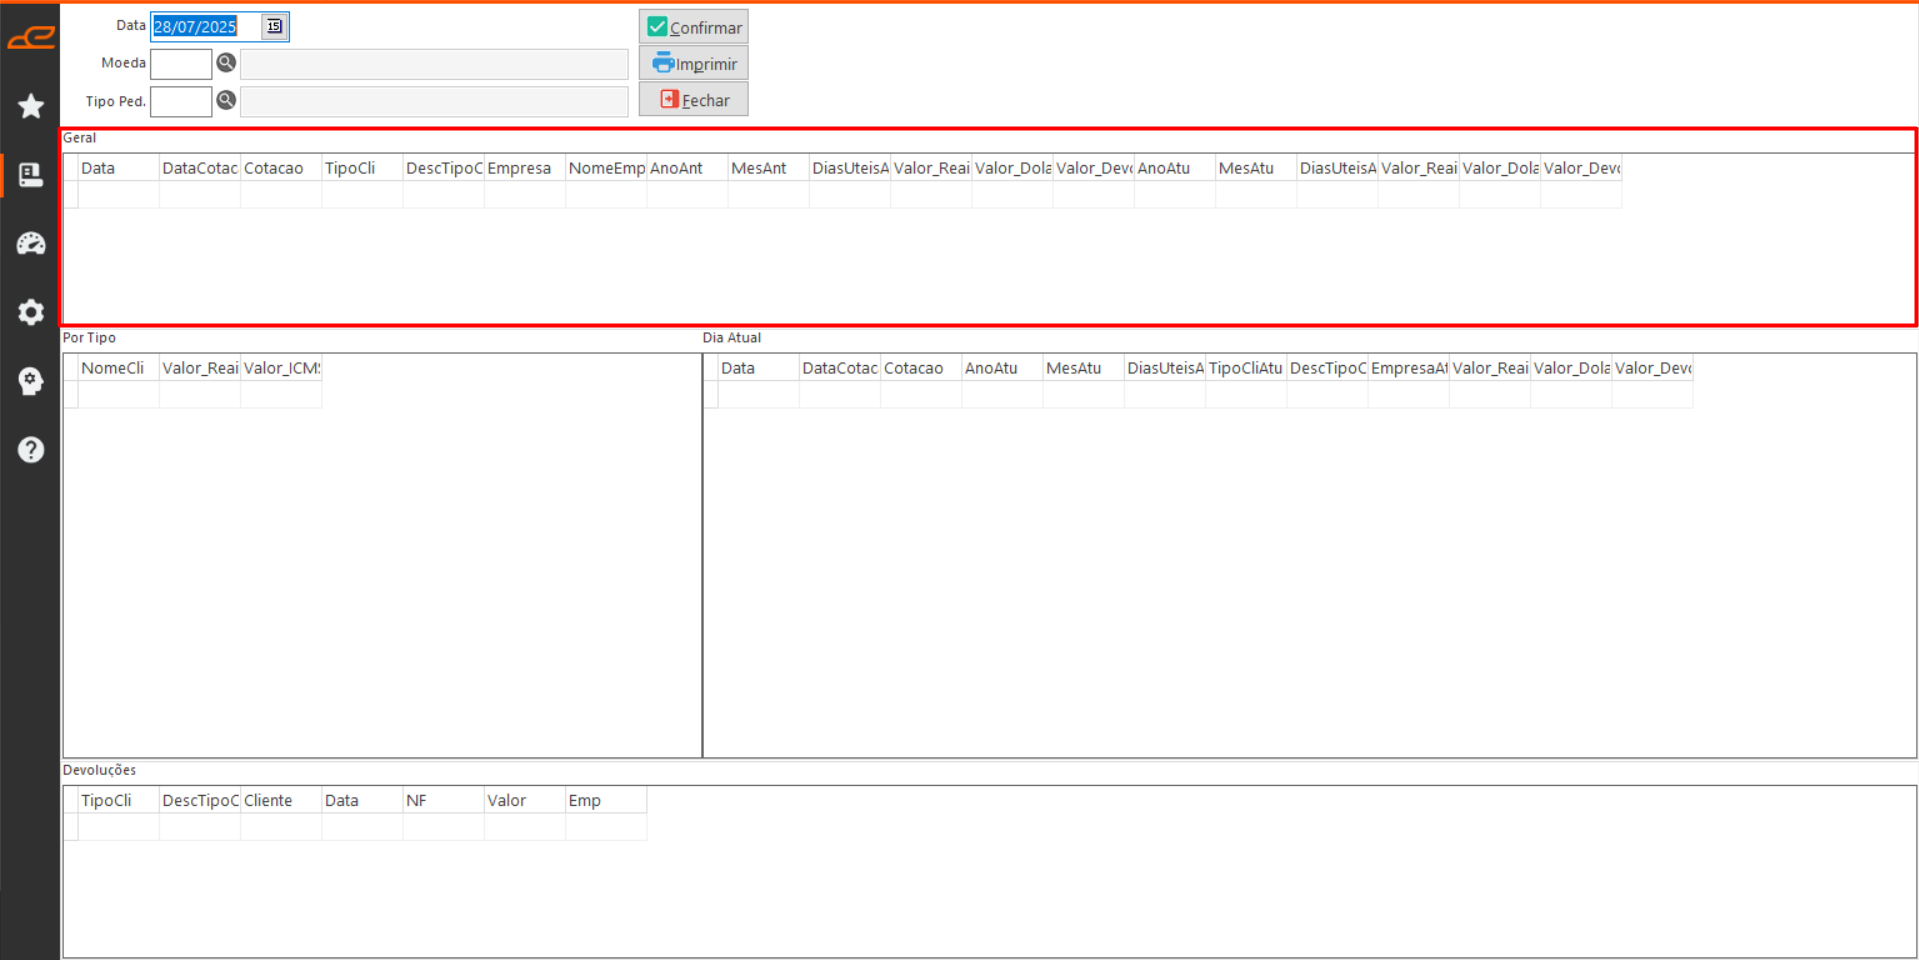Screen dimensions: 1919x960
Task: Click the Fechar button
Action: pyautogui.click(x=693, y=100)
